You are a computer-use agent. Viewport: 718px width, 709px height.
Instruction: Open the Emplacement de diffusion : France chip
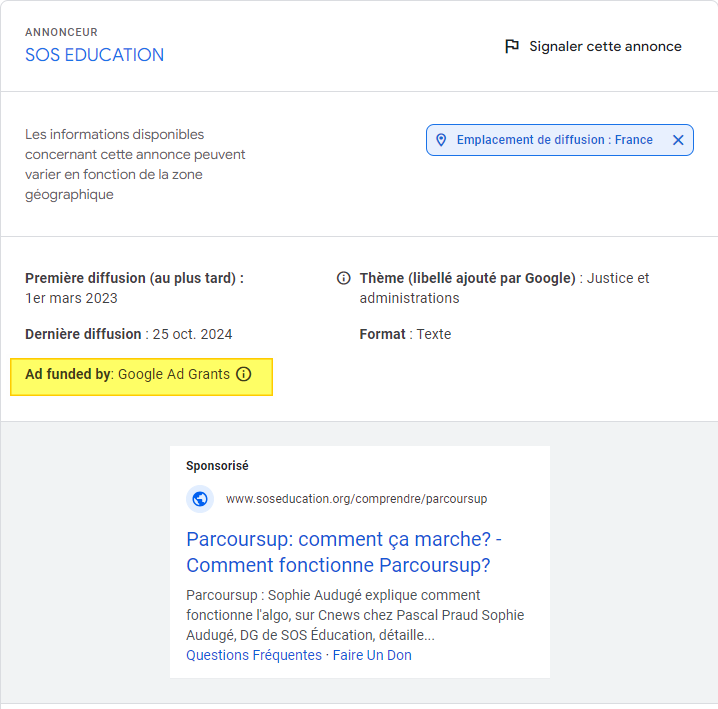[560, 140]
